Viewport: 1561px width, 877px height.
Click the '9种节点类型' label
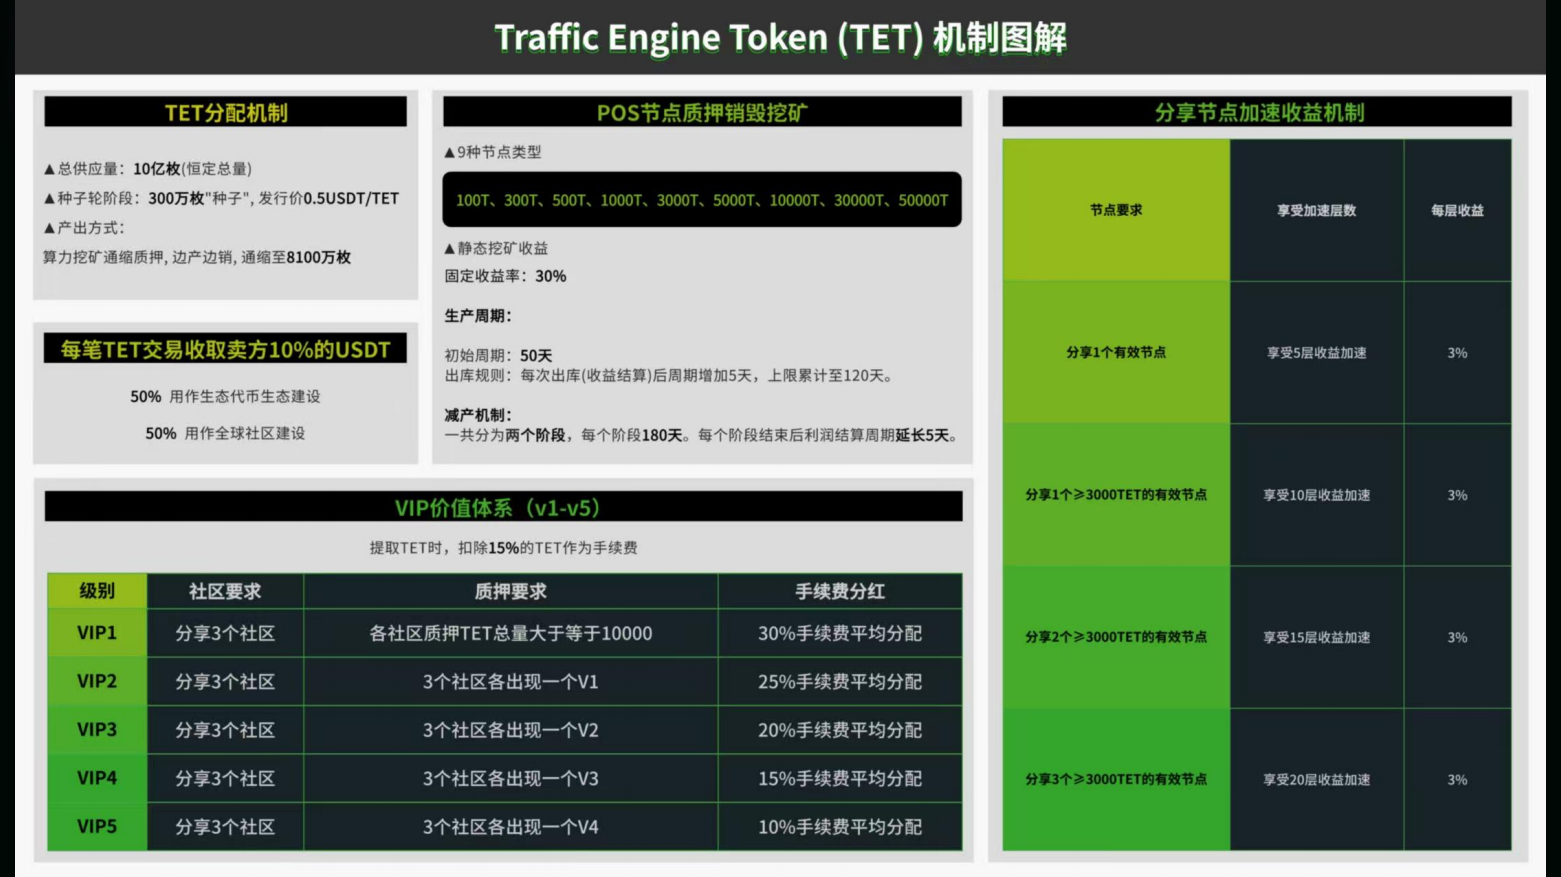pyautogui.click(x=493, y=152)
